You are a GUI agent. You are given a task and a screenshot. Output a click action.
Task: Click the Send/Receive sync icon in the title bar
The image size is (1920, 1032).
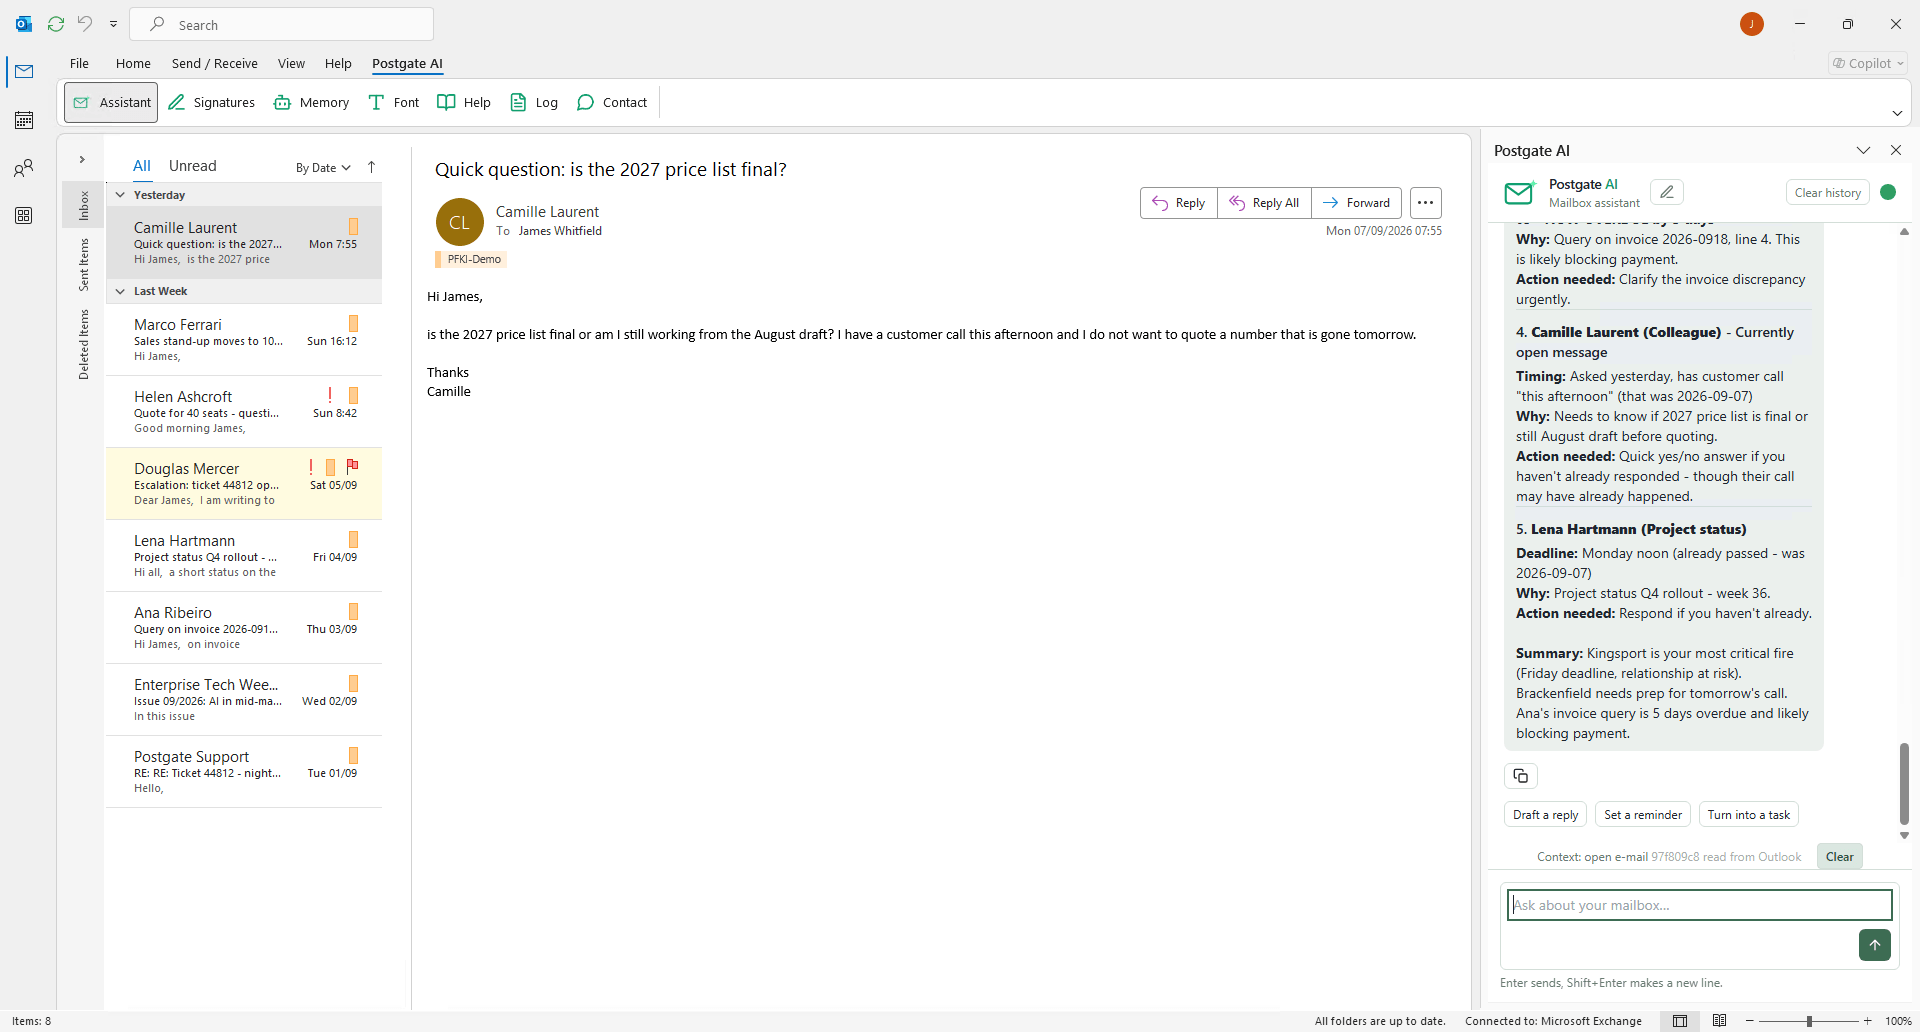pyautogui.click(x=56, y=24)
